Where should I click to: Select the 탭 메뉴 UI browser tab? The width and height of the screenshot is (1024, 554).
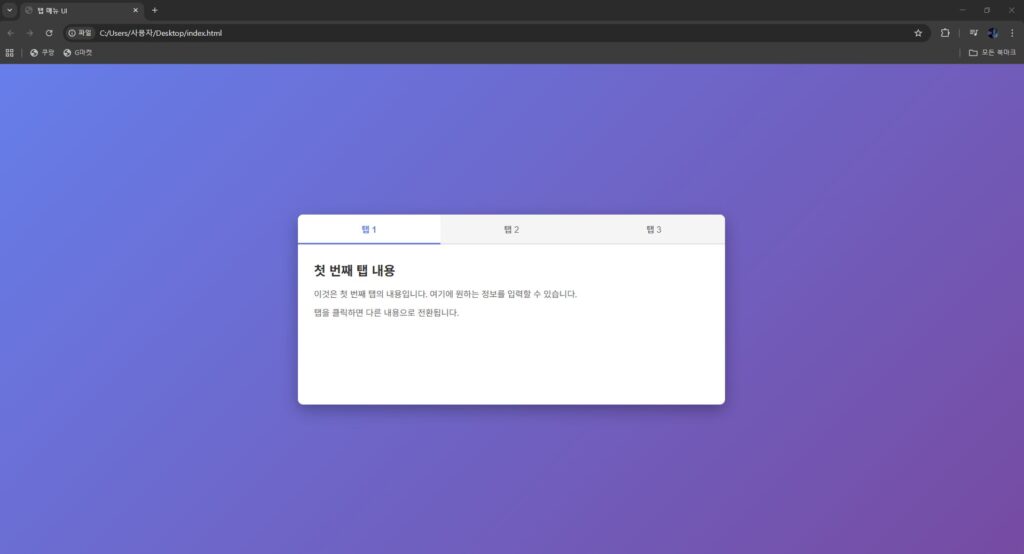[81, 10]
